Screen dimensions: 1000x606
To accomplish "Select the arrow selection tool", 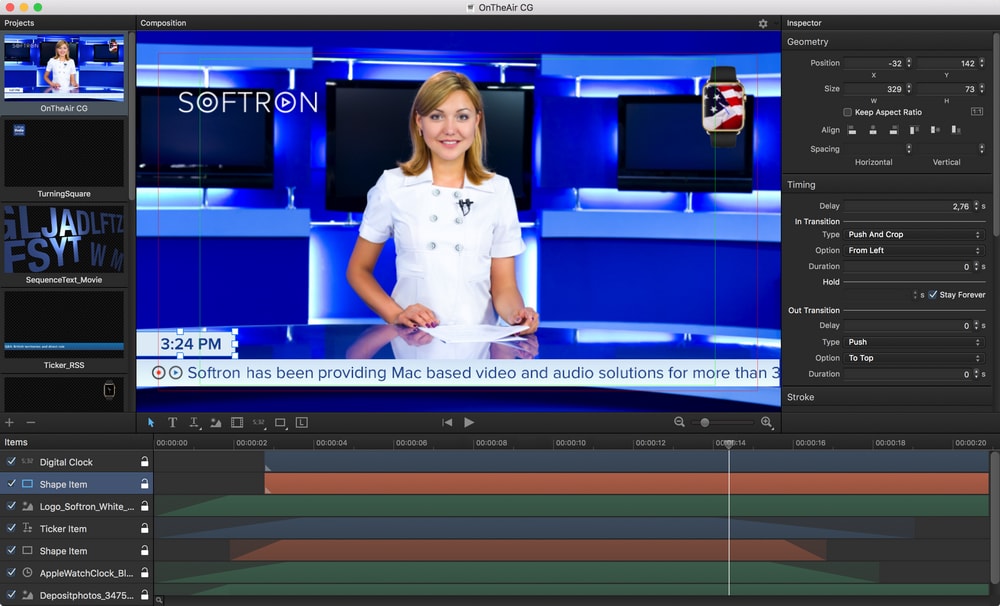I will (x=151, y=422).
